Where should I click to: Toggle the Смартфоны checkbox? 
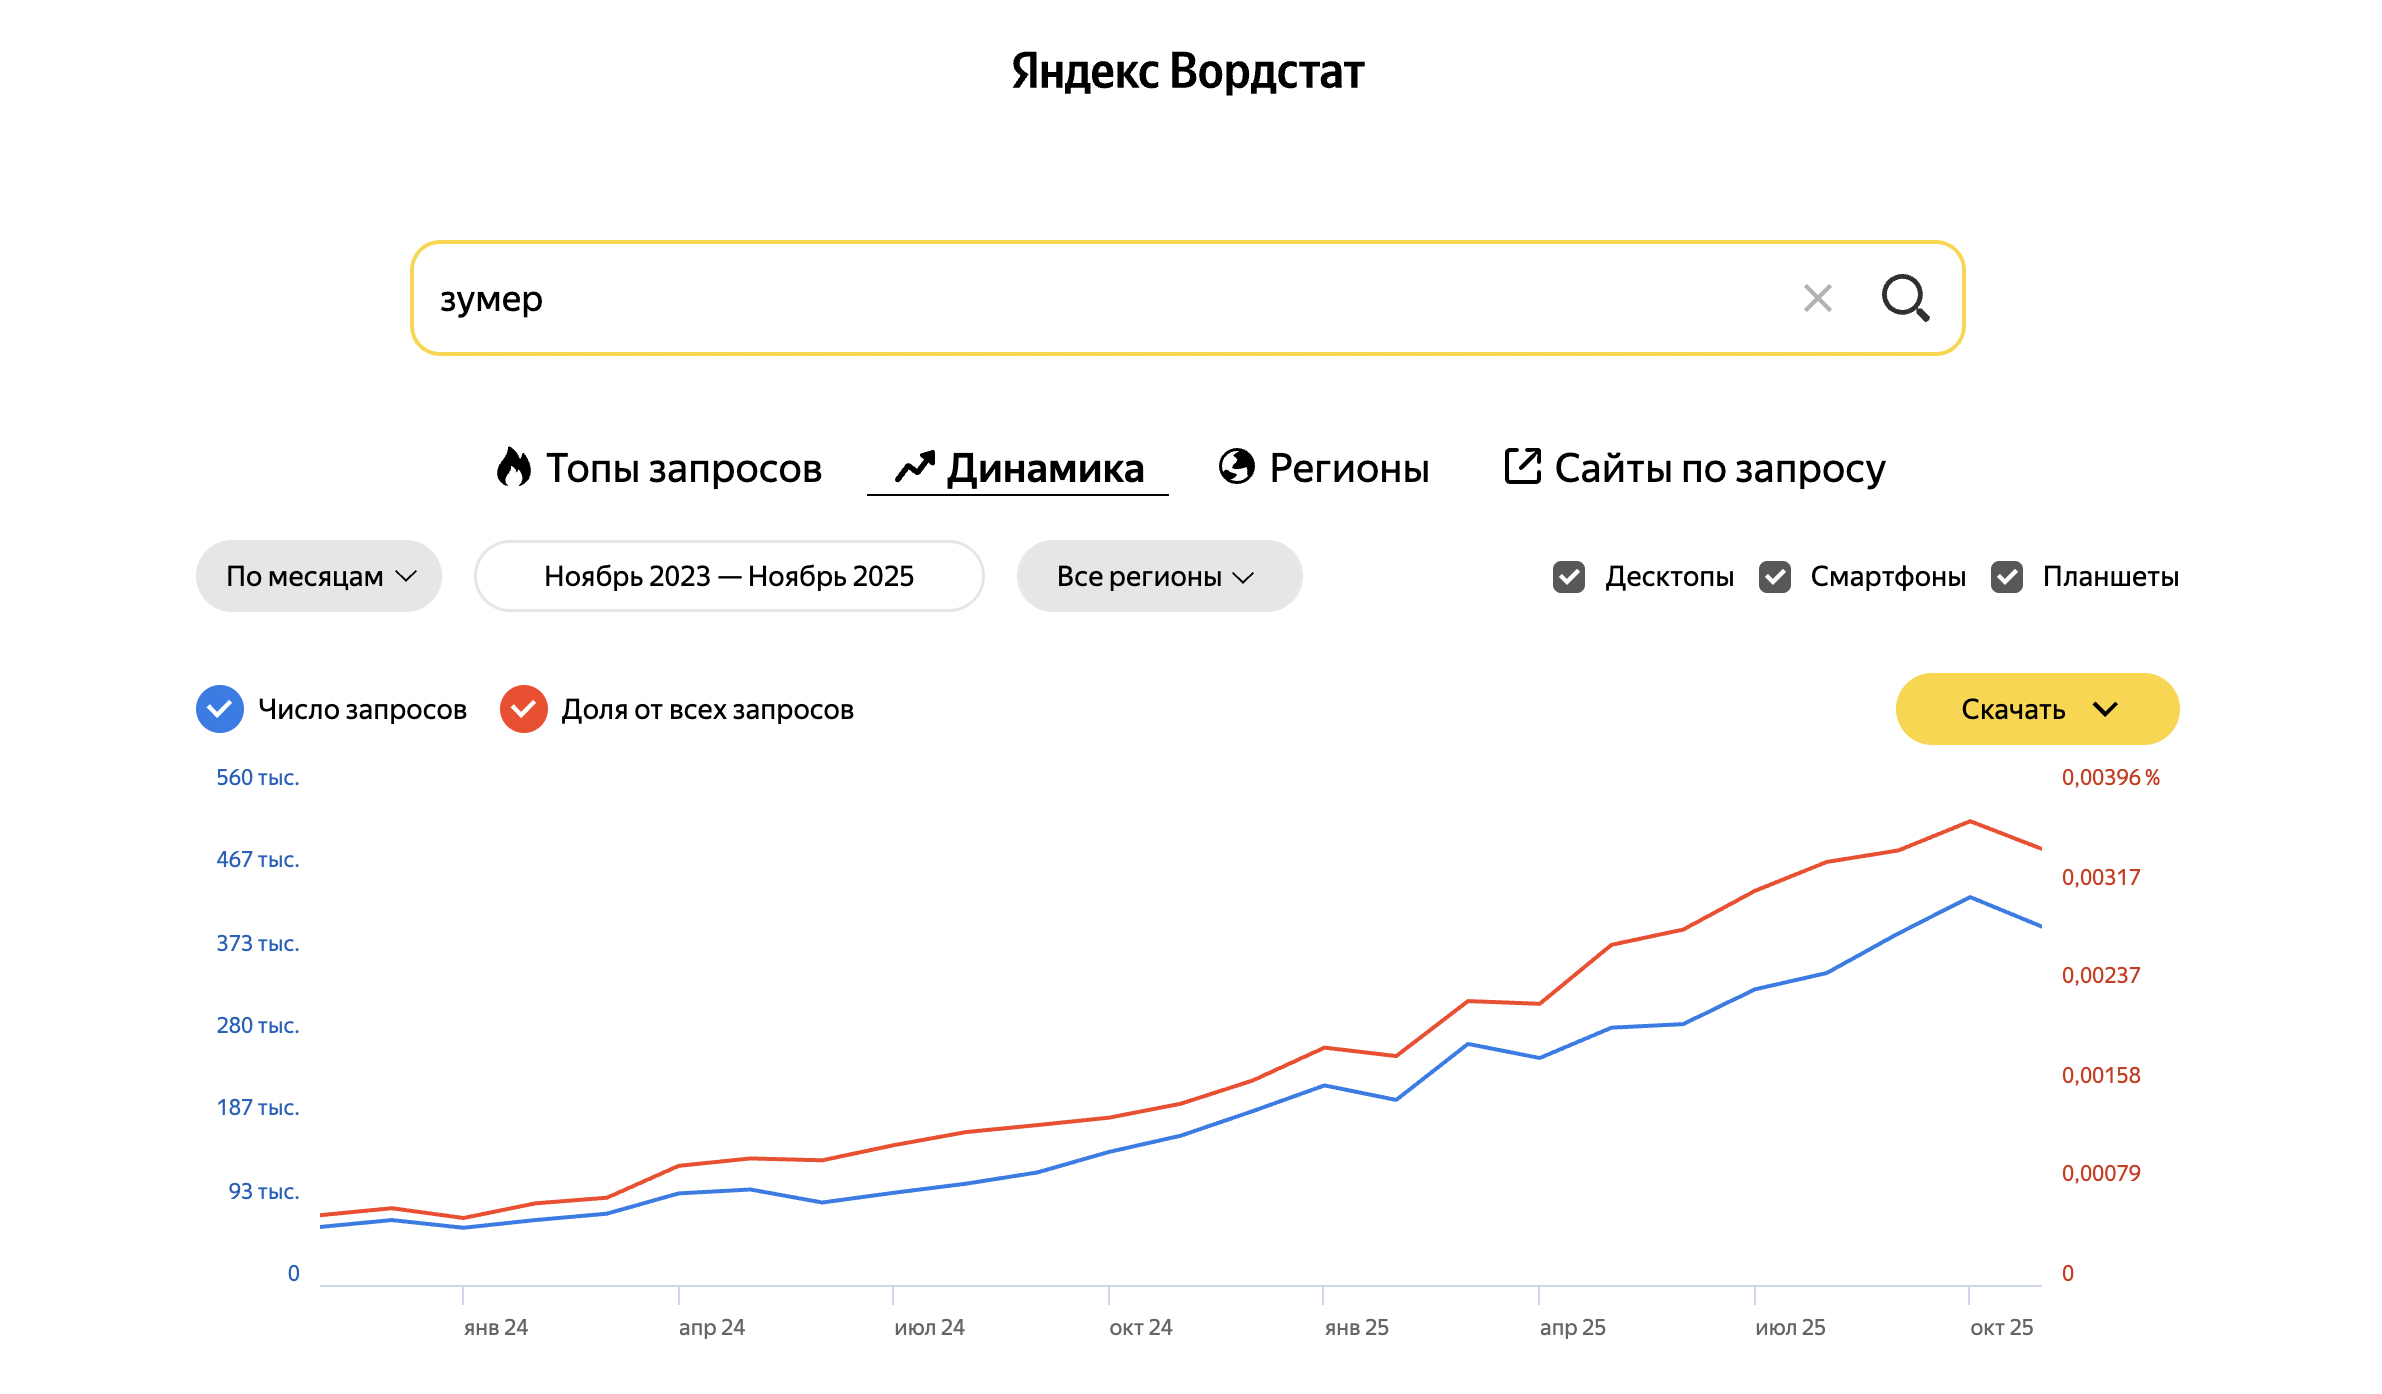[x=1775, y=577]
